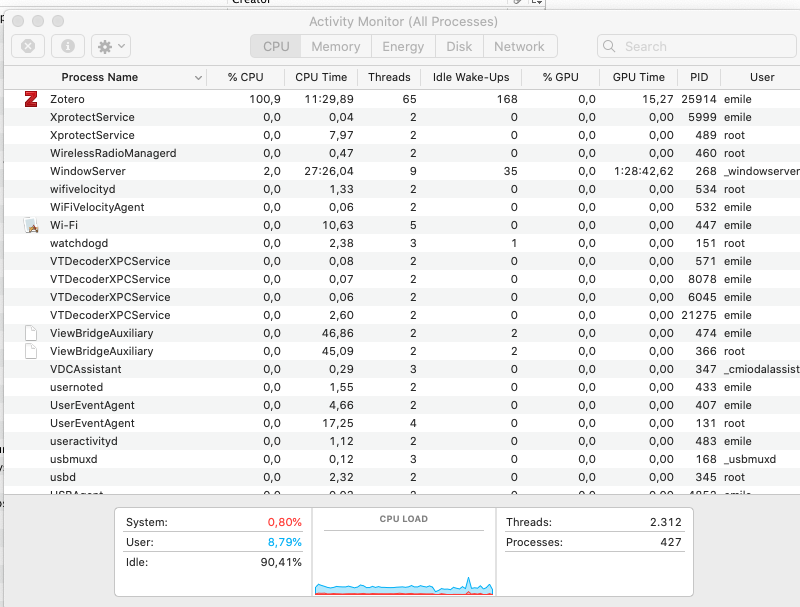Image resolution: width=800 pixels, height=607 pixels.
Task: Select VTDecoderXPCService with PID 6045
Action: [402, 297]
